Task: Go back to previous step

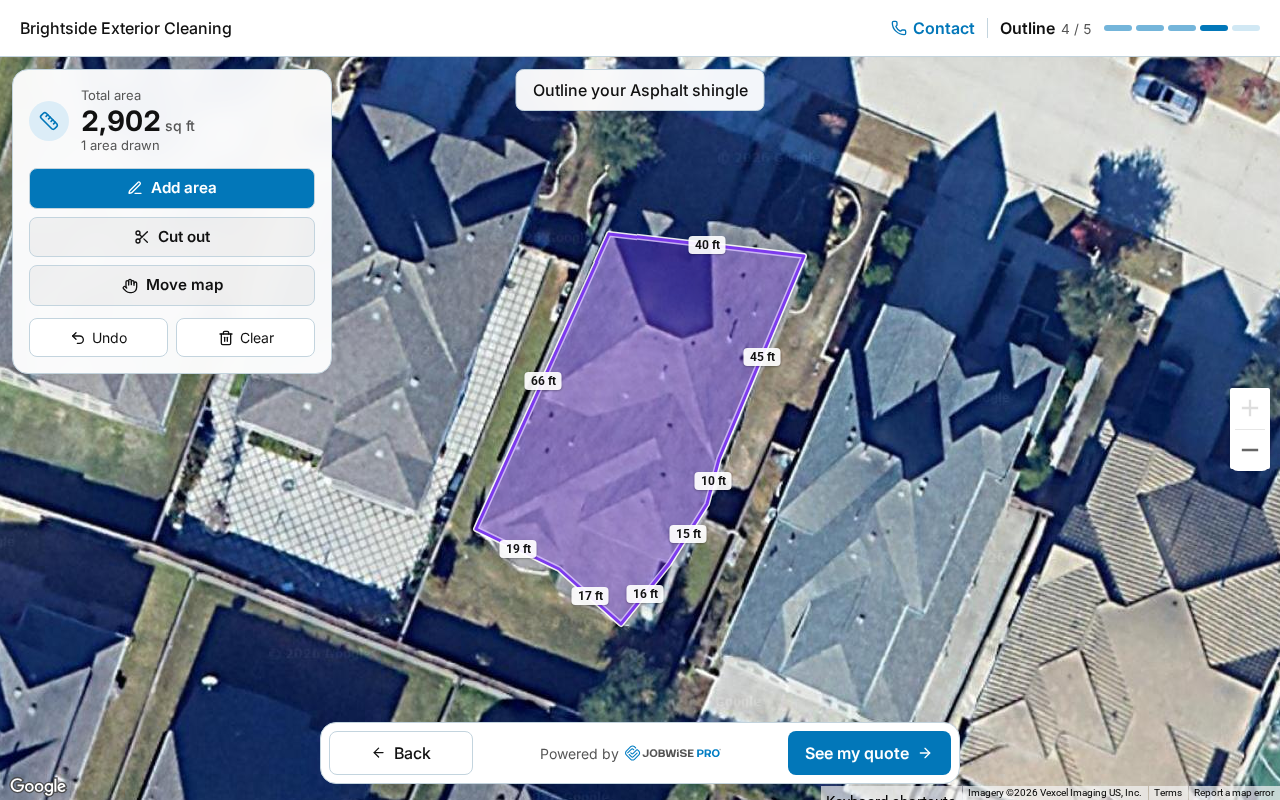Action: 401,753
